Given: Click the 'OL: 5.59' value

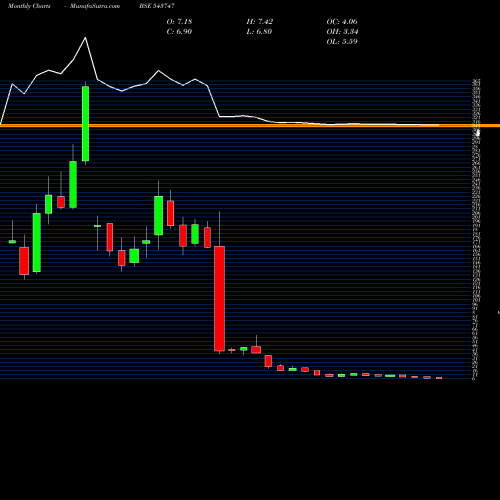Looking at the screenshot, I should pyautogui.click(x=342, y=41).
